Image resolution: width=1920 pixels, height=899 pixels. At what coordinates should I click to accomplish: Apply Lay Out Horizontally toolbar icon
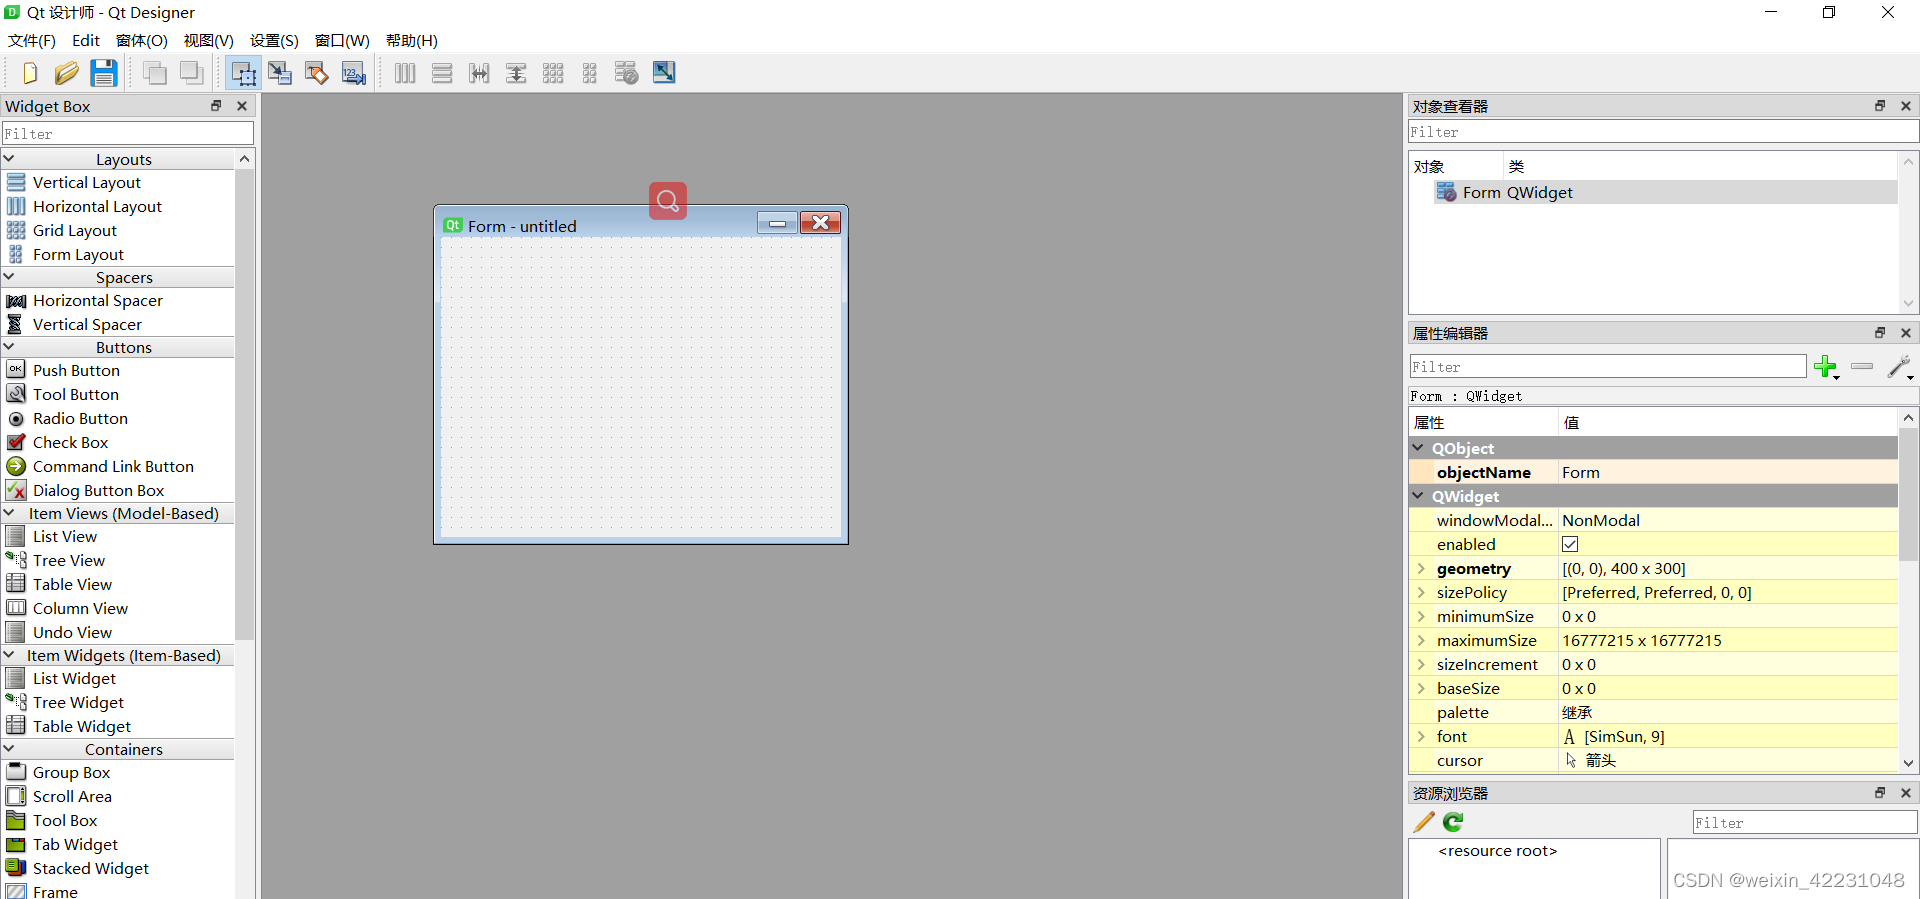(x=405, y=73)
